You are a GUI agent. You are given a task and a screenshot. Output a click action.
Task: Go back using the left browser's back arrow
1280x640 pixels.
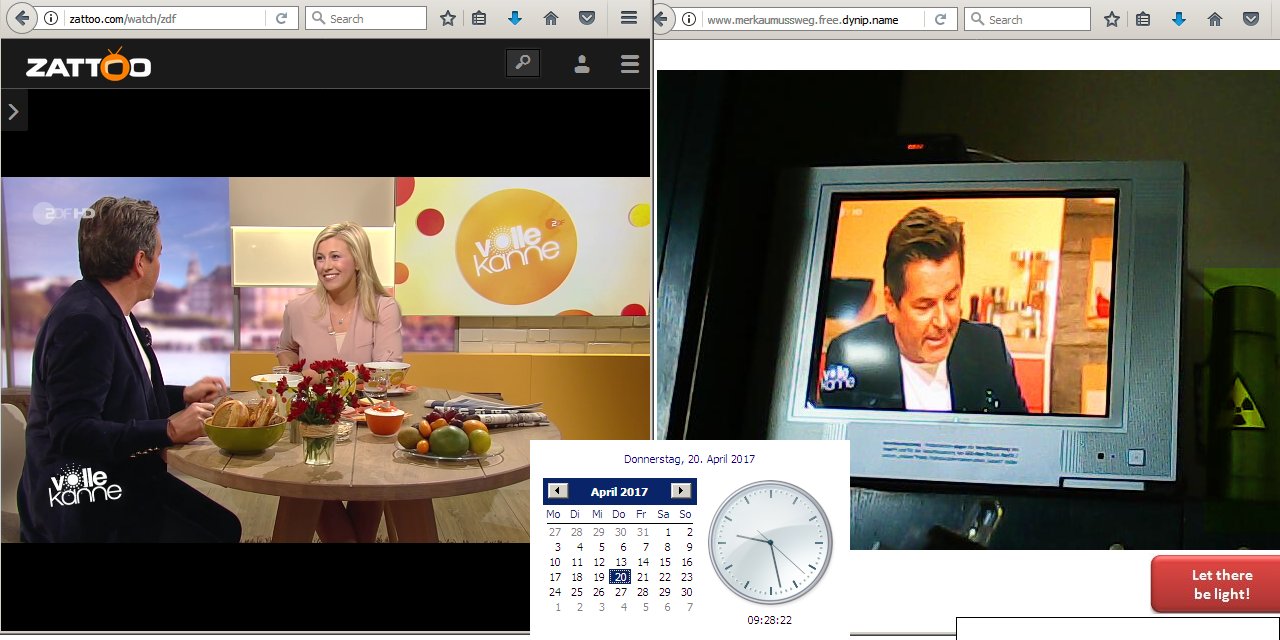22,18
